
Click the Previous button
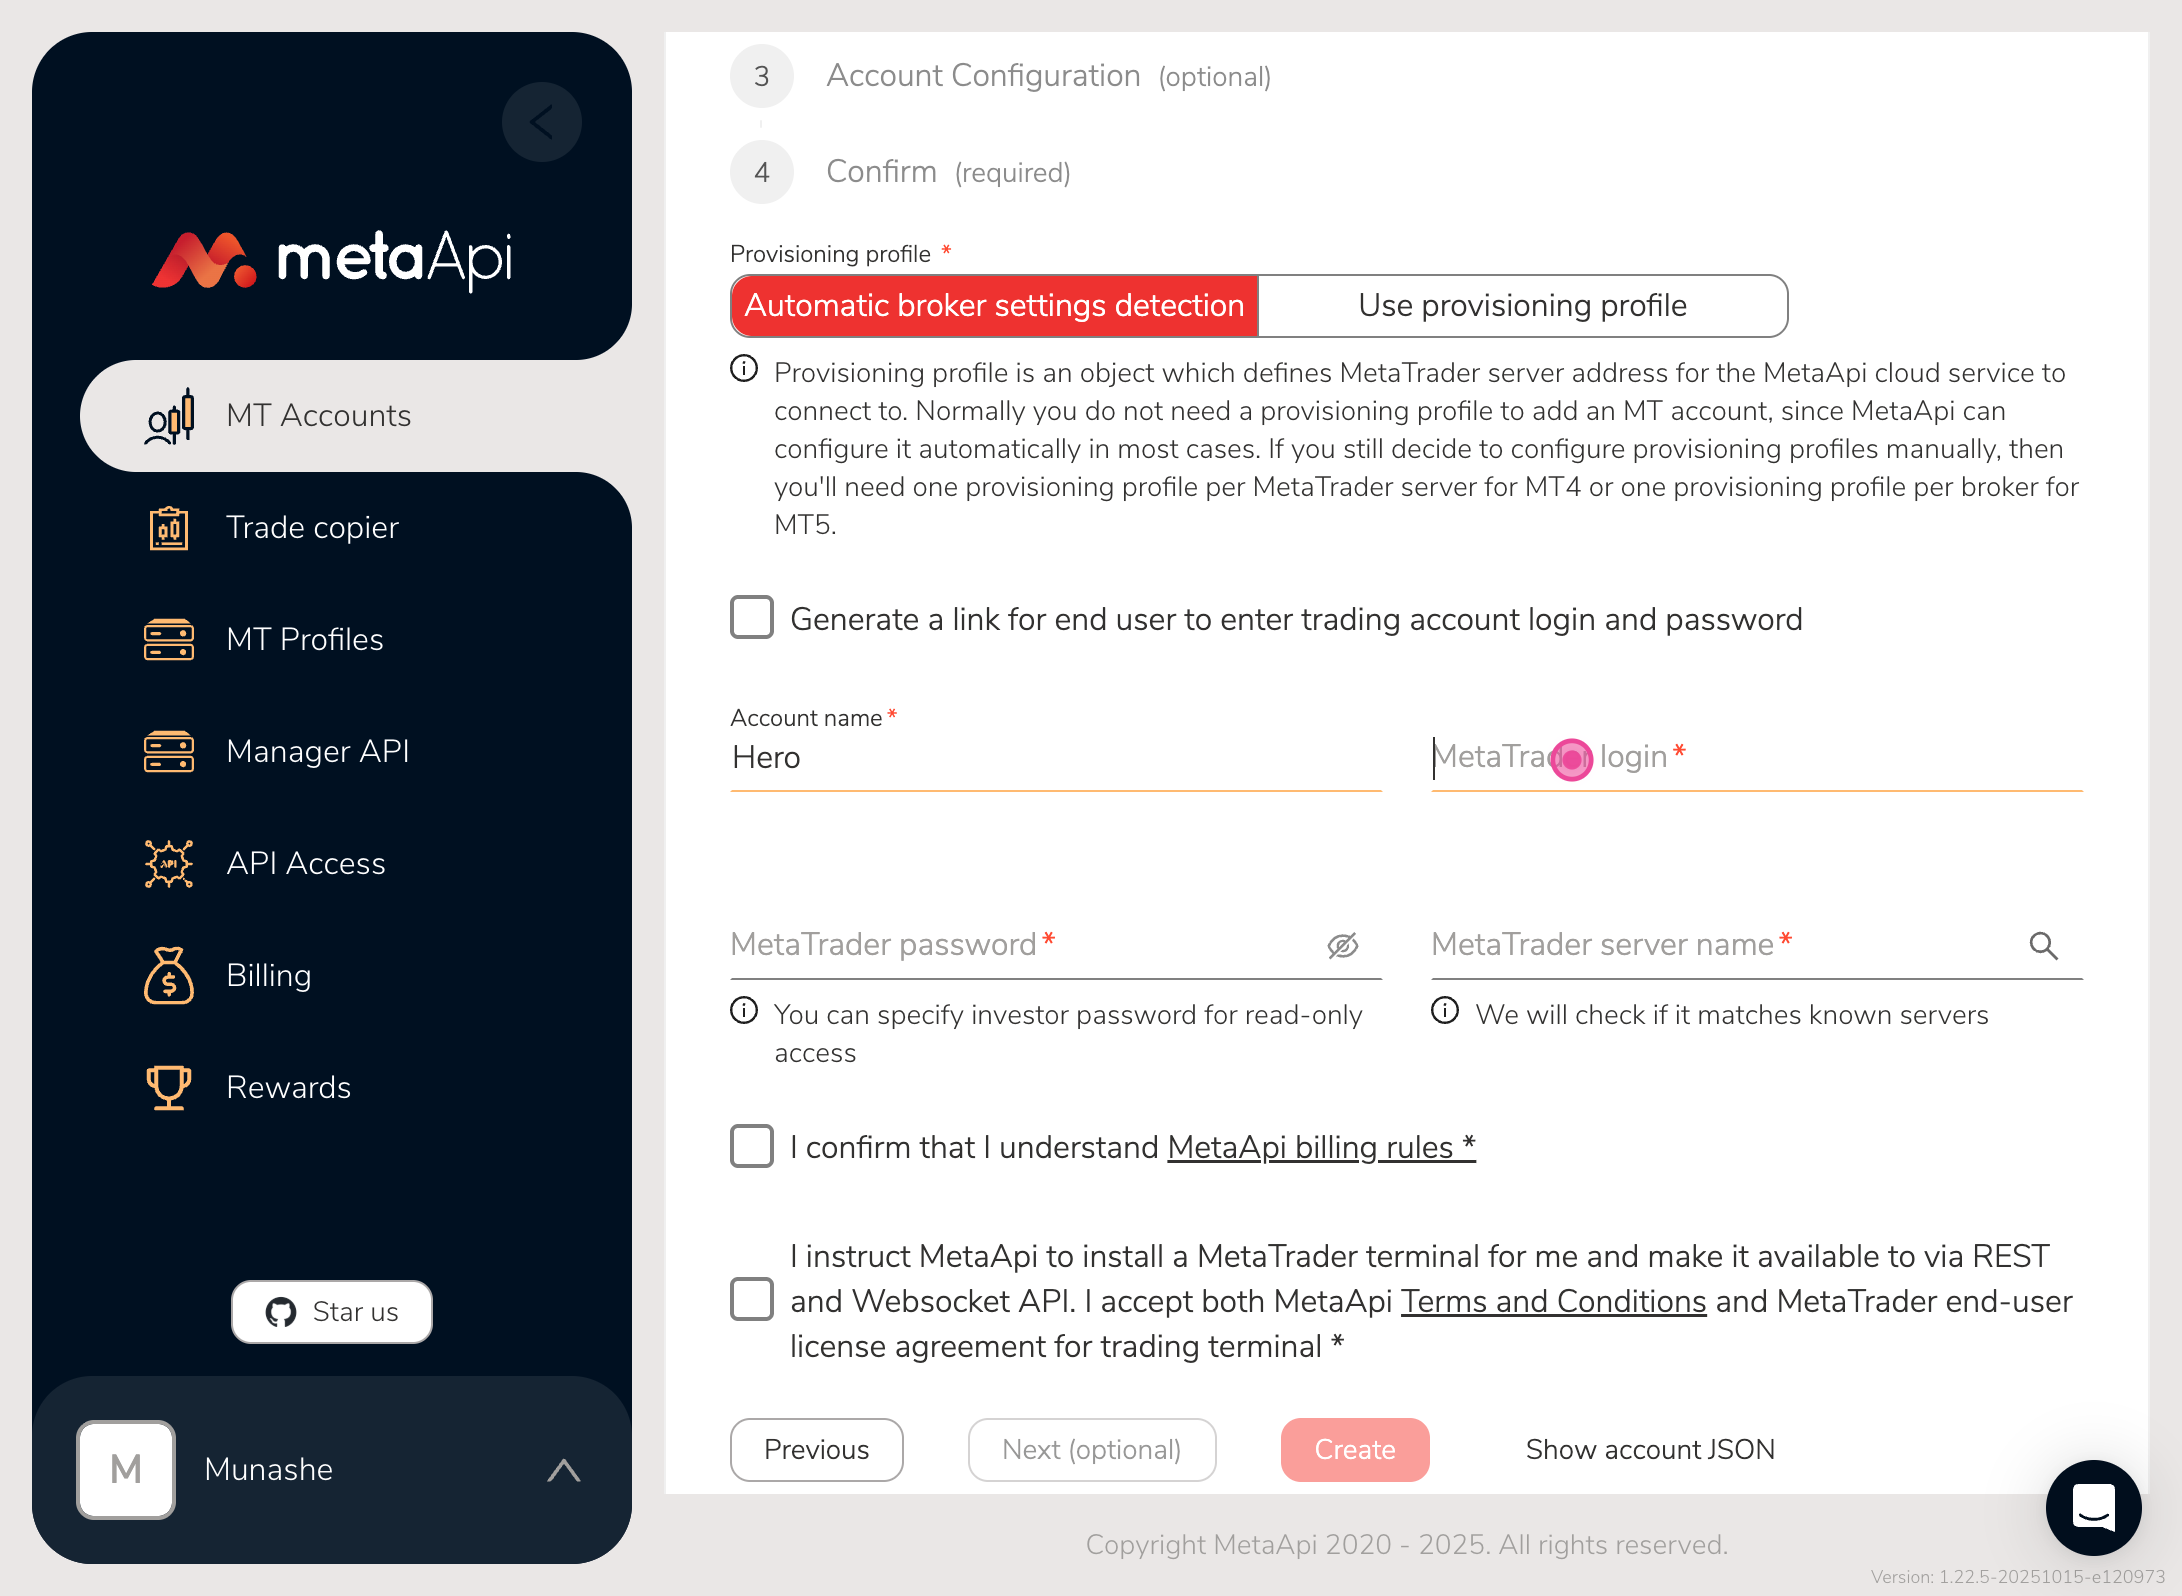[x=816, y=1450]
